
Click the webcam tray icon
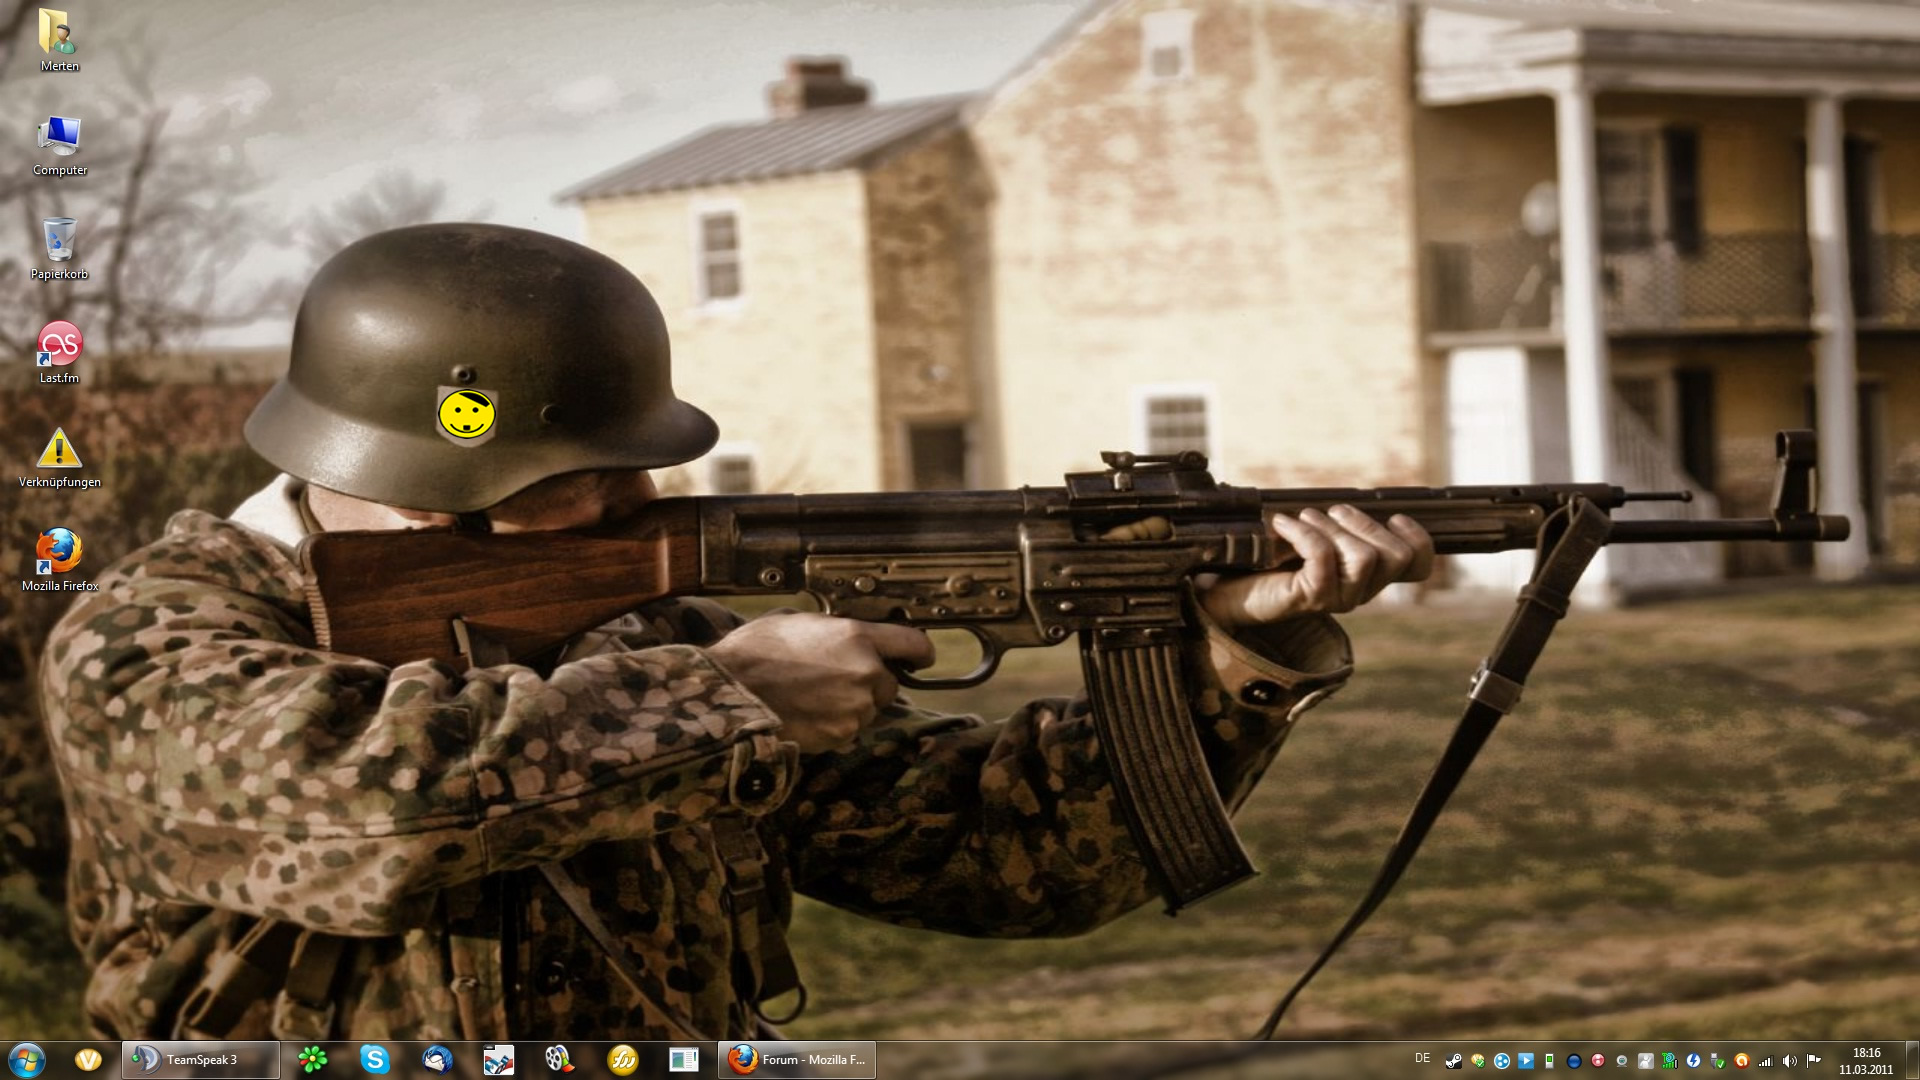1622,1061
